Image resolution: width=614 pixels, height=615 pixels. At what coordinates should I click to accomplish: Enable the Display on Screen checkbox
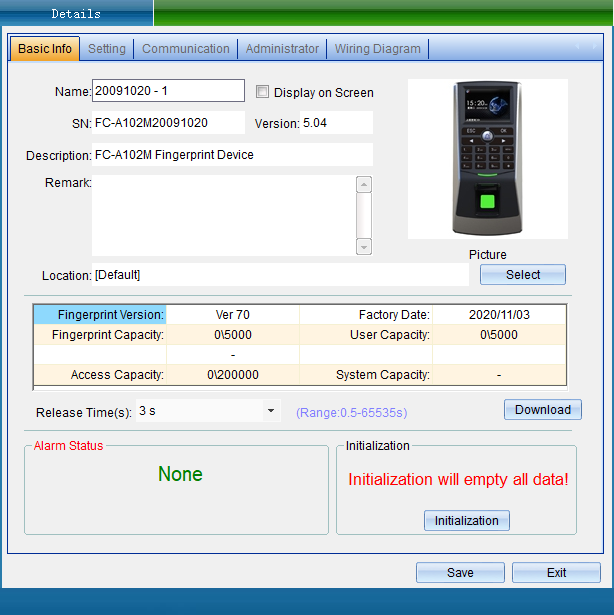pyautogui.click(x=262, y=92)
